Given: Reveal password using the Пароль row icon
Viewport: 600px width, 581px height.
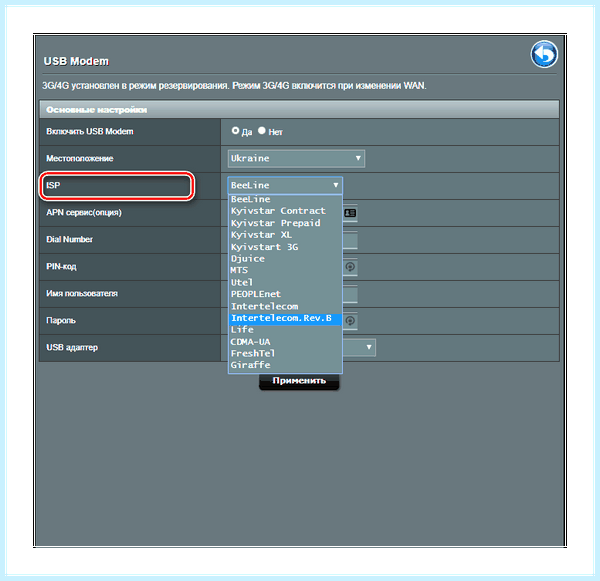Looking at the screenshot, I should [350, 320].
